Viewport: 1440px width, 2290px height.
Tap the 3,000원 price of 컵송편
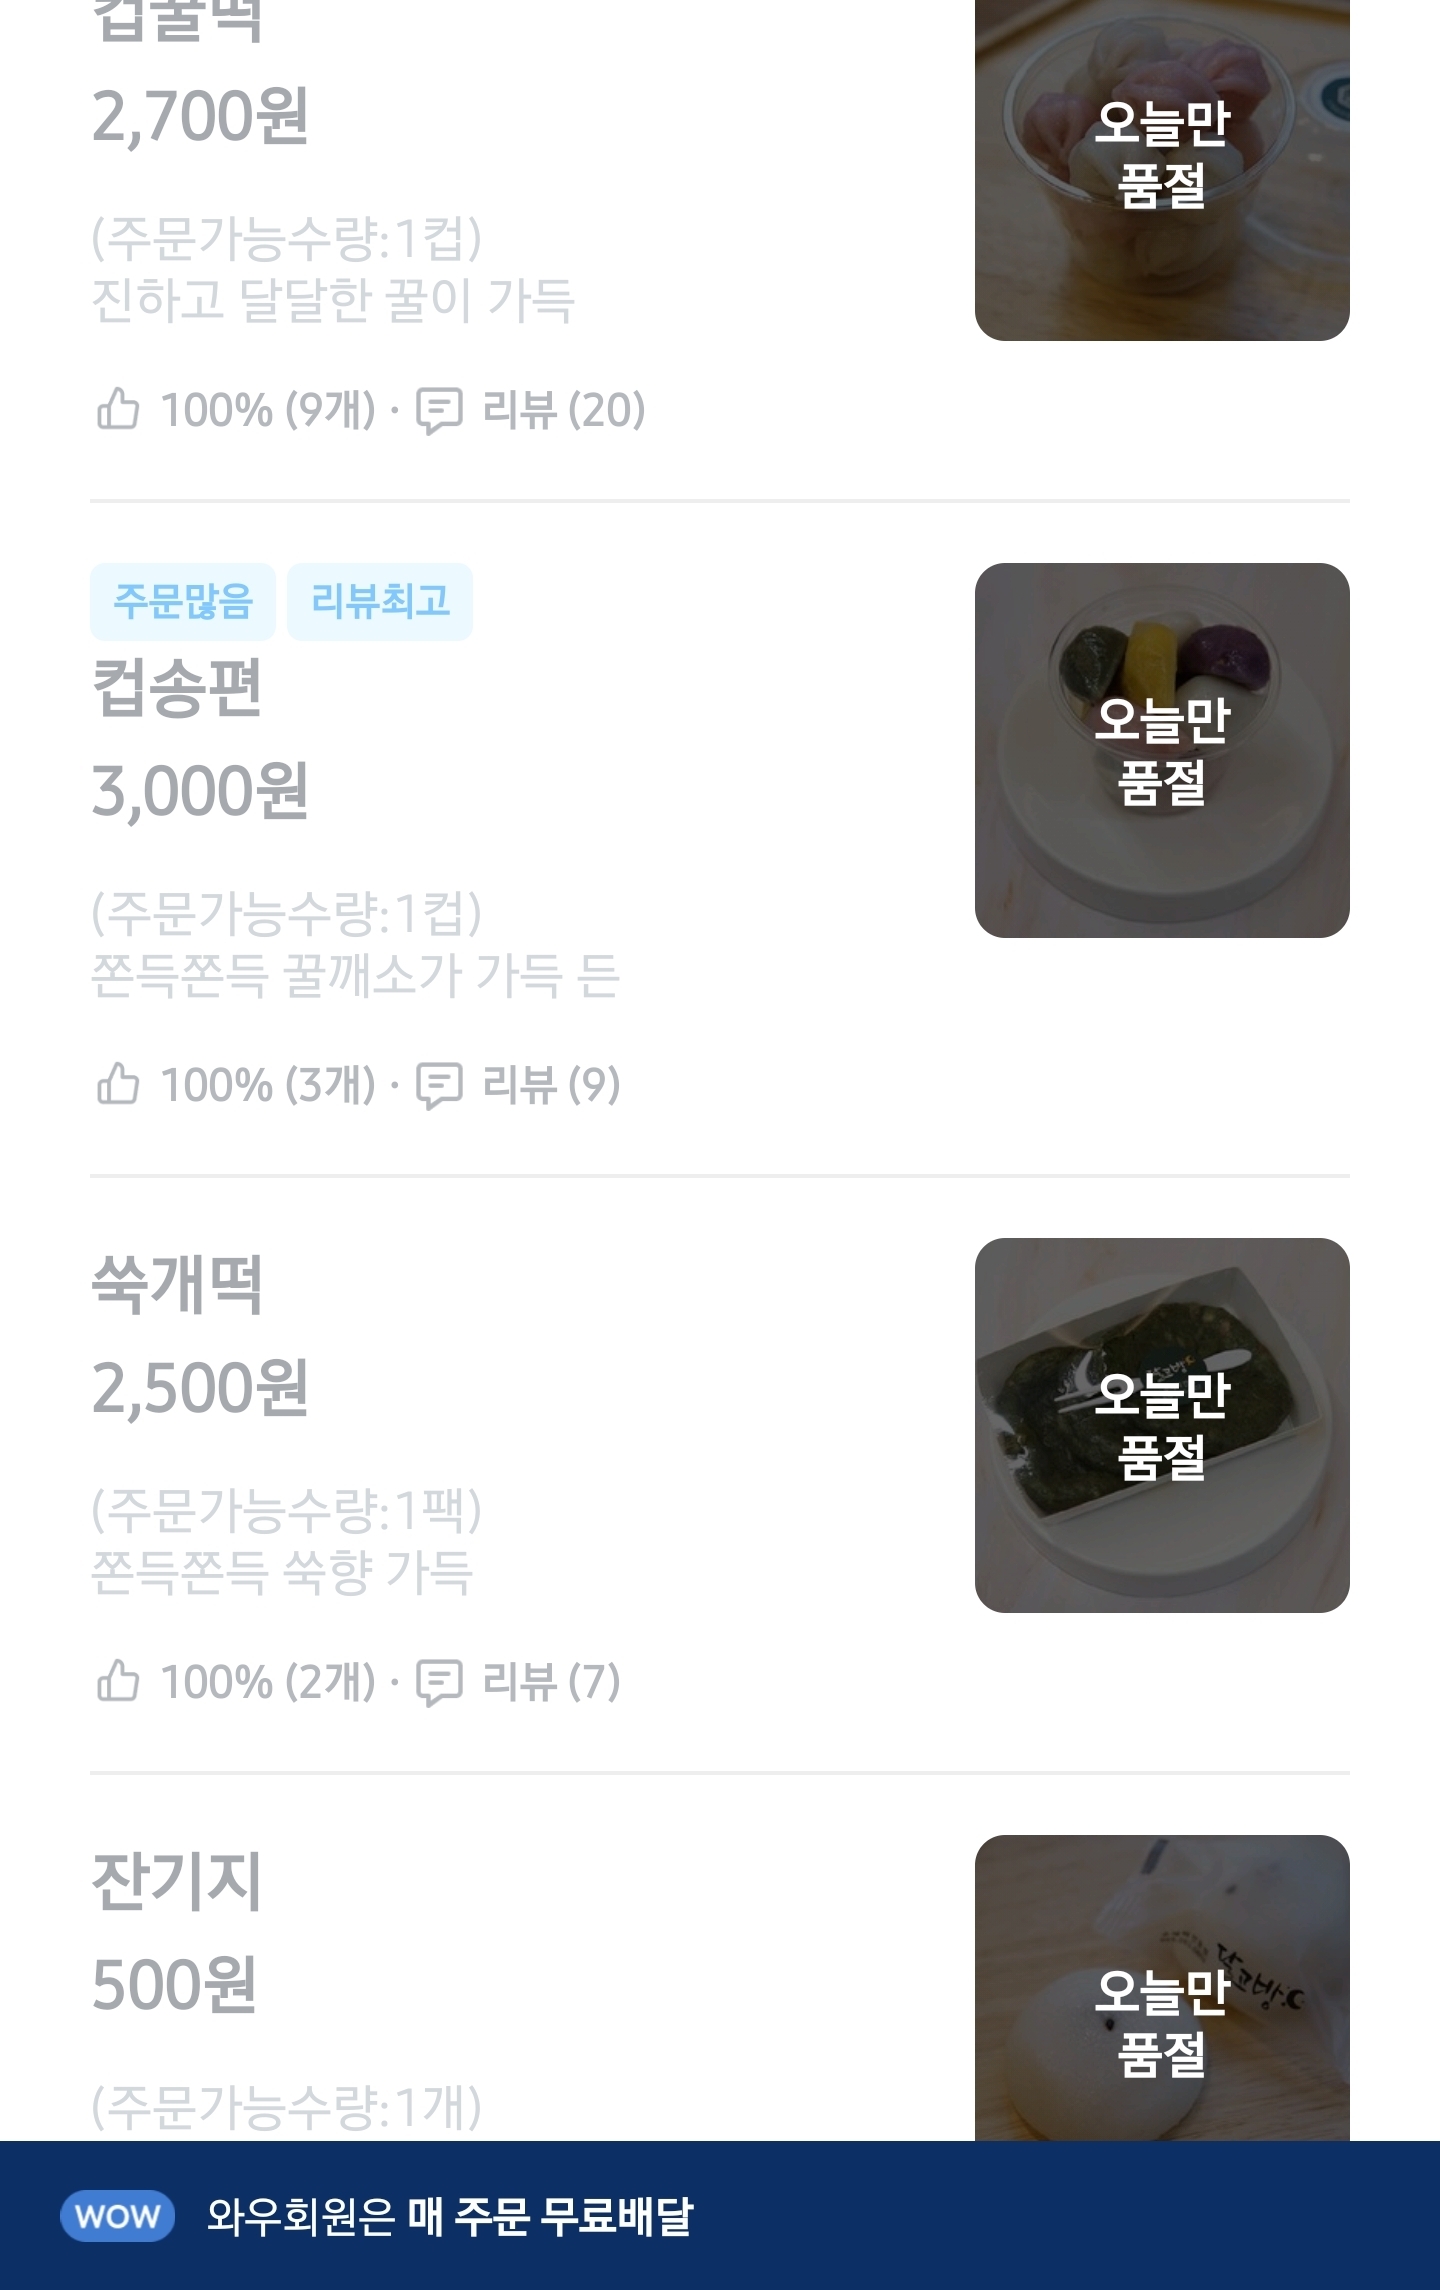tap(200, 792)
